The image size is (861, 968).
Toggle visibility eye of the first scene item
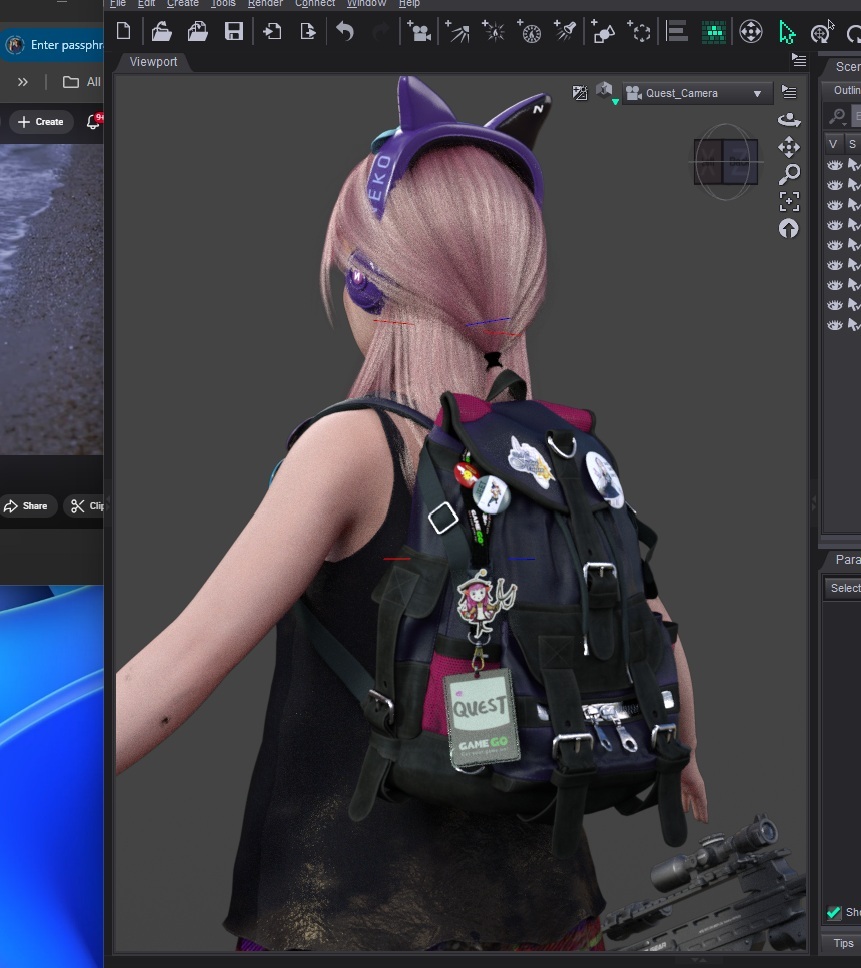[834, 165]
